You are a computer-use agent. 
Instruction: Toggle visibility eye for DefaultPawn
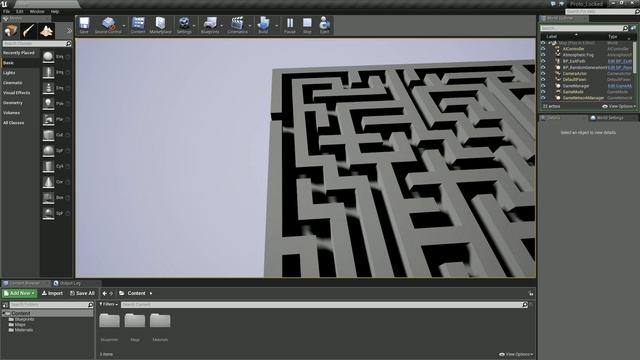pos(543,80)
